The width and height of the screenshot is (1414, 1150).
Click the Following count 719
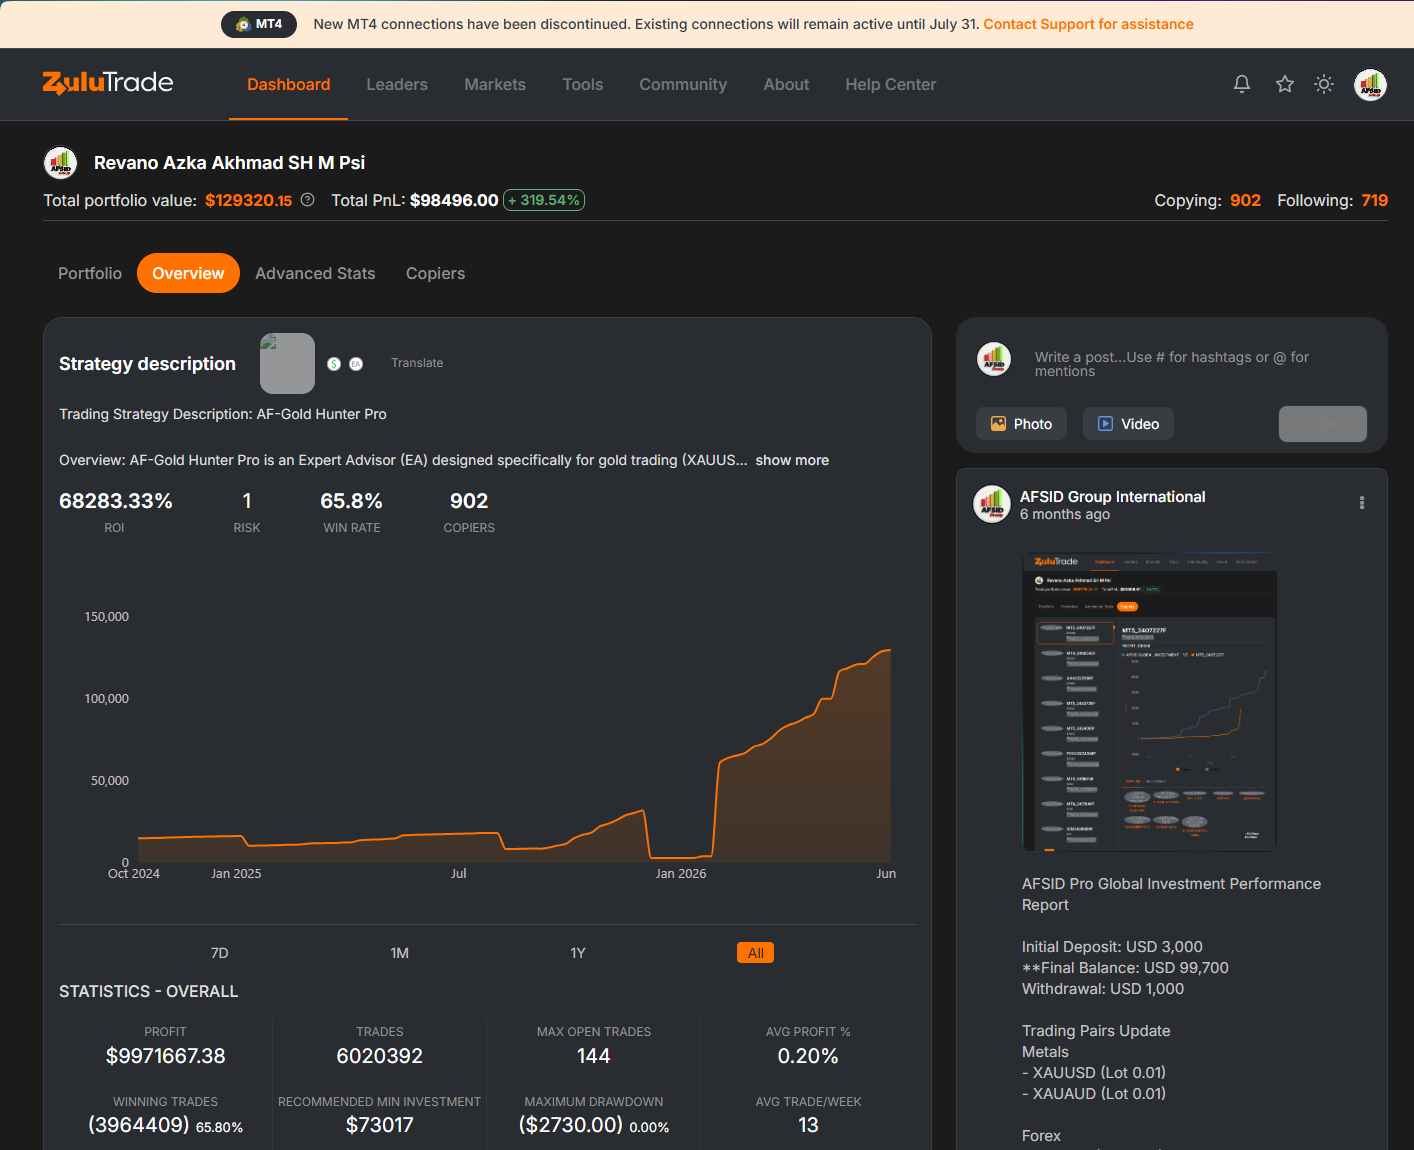(1374, 200)
